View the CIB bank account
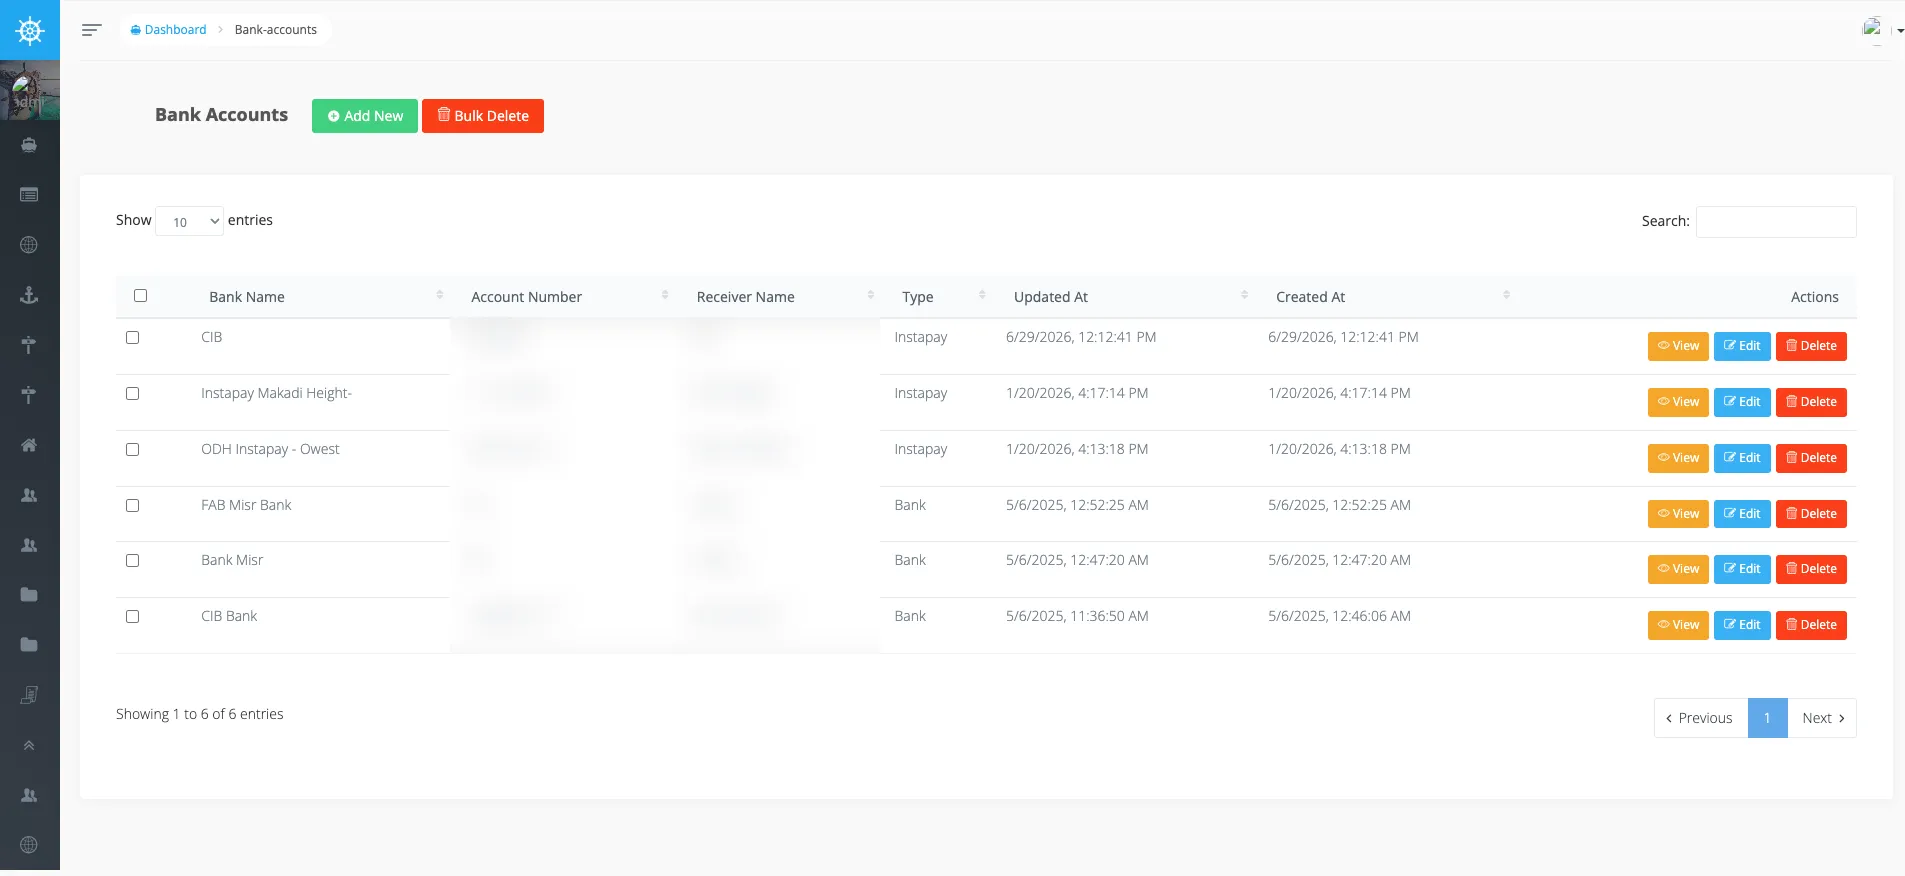 [x=1678, y=346]
